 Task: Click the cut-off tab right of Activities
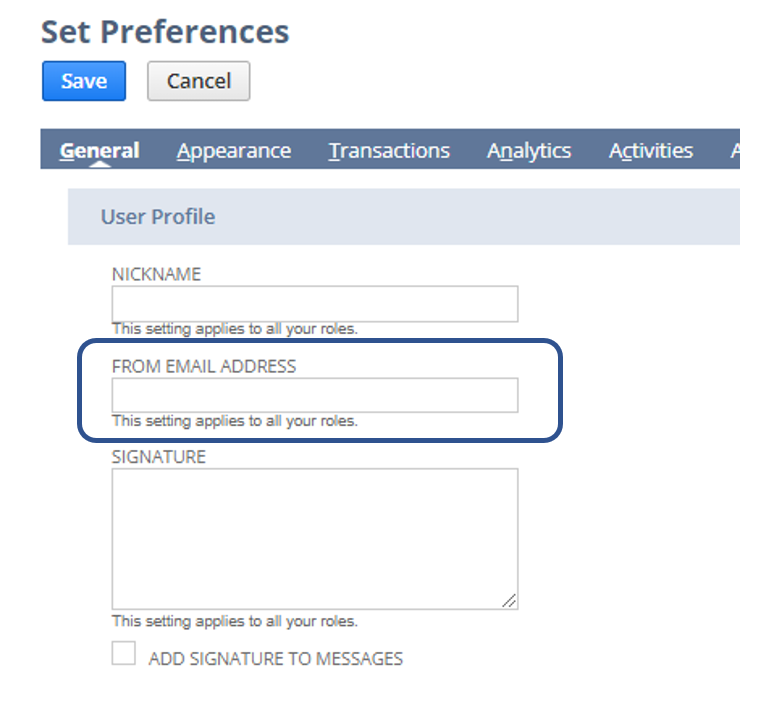coord(734,151)
